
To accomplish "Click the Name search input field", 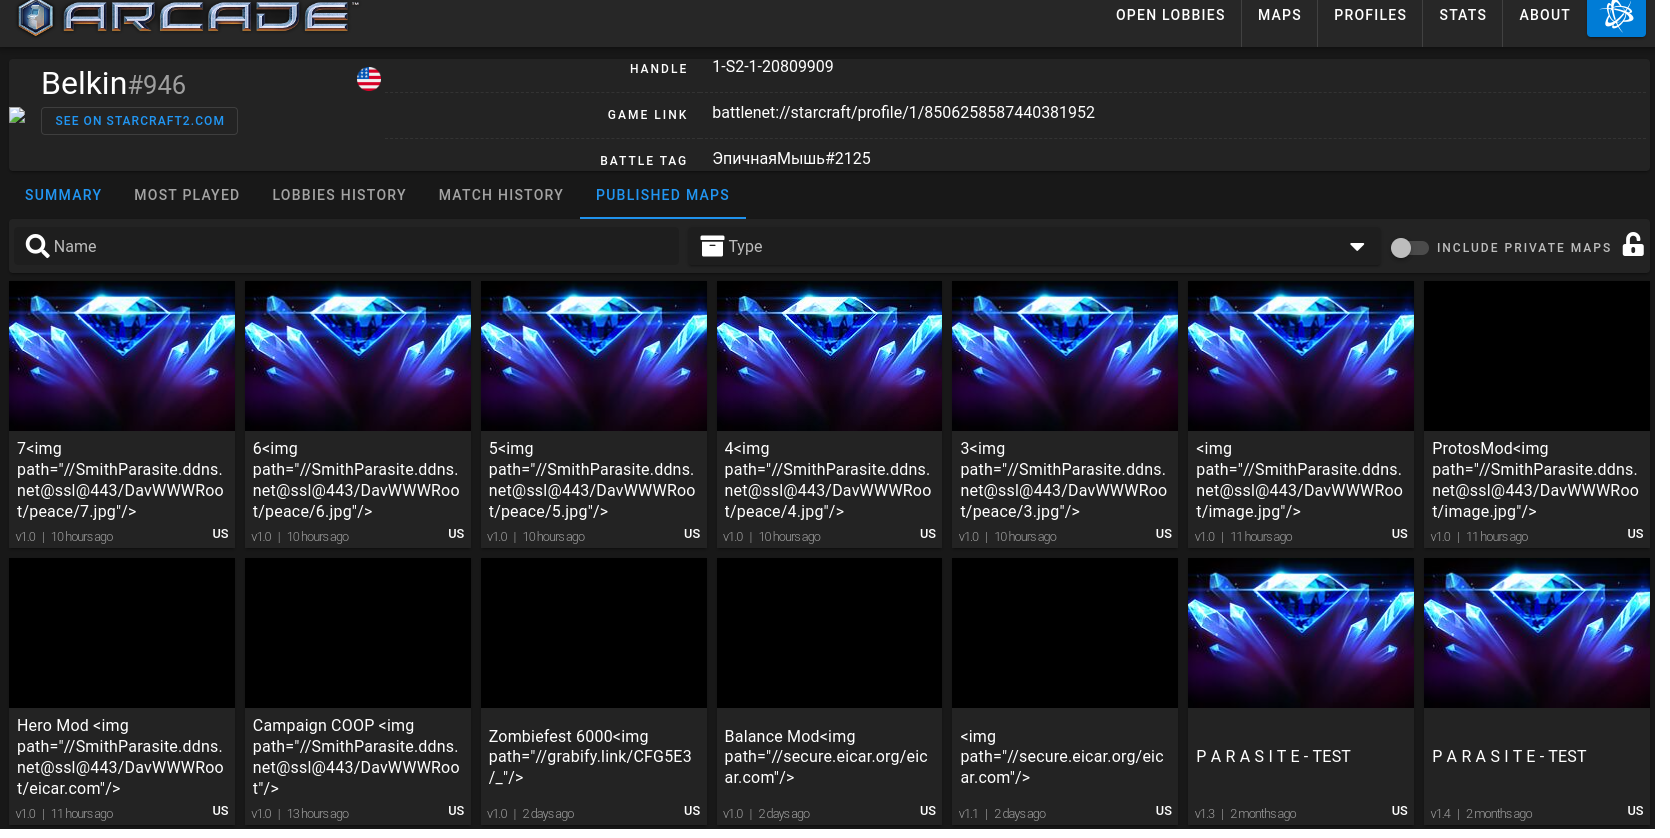I will [x=346, y=249].
